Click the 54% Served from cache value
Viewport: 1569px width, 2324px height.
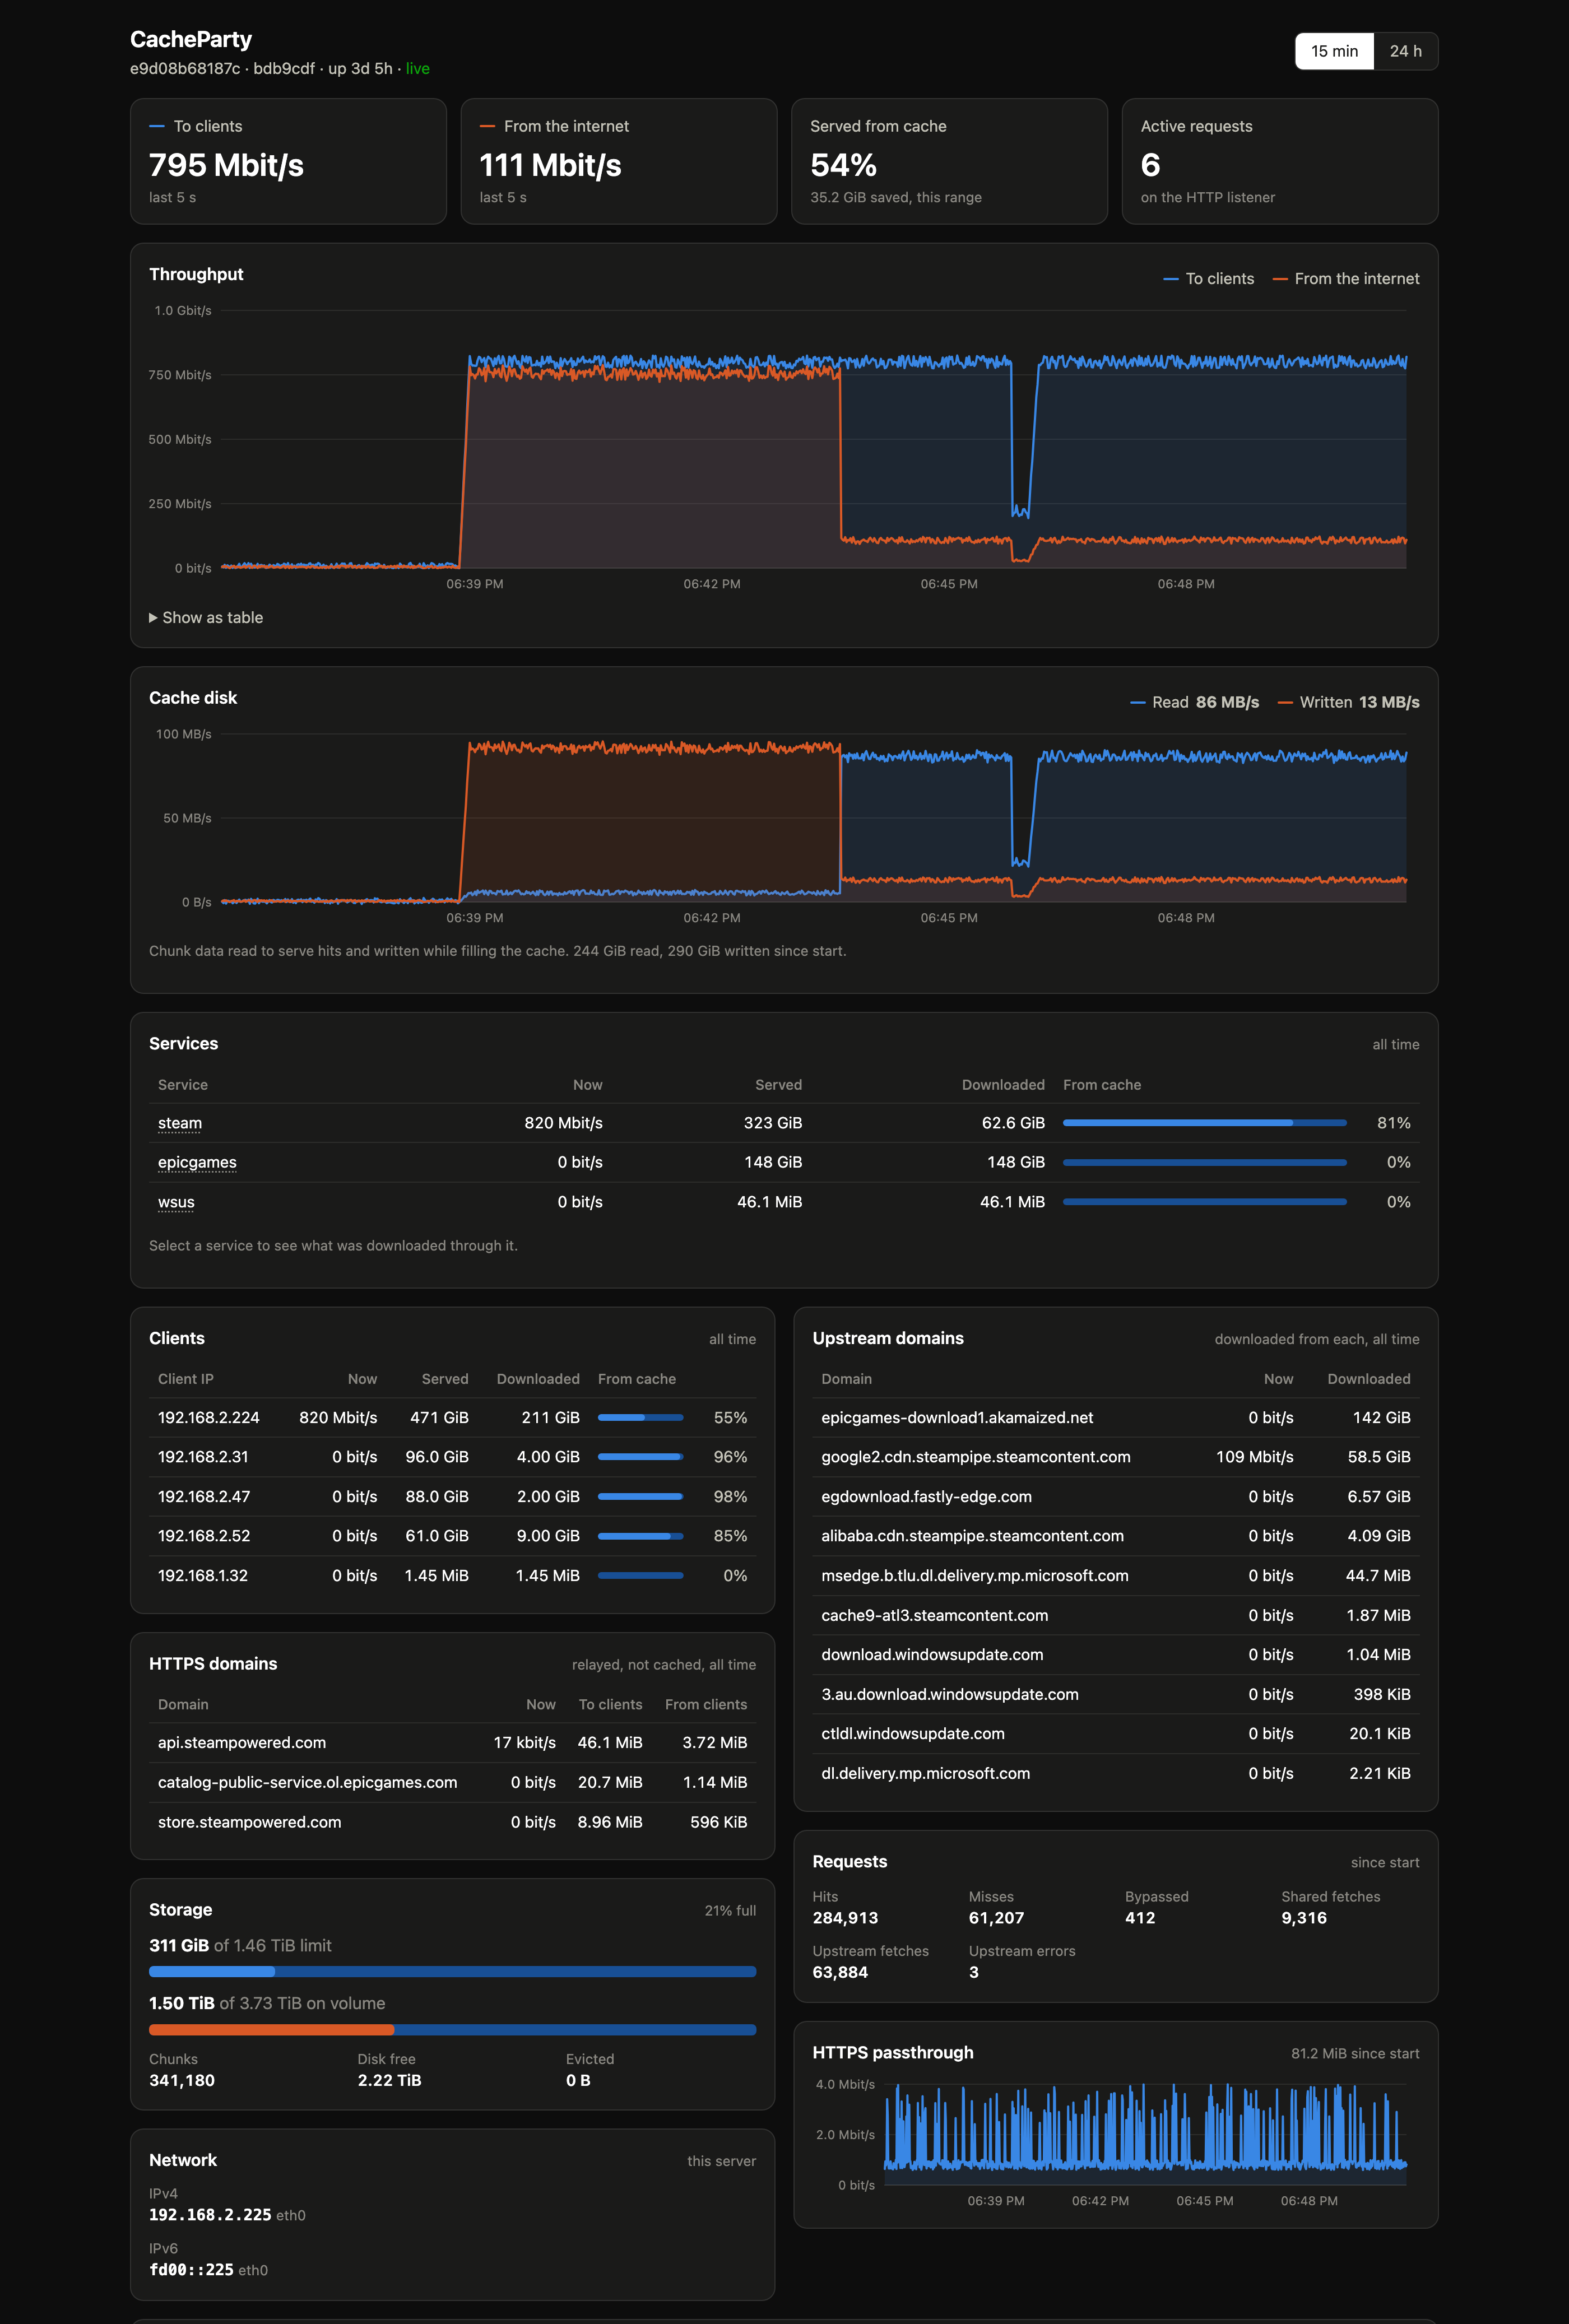point(843,165)
